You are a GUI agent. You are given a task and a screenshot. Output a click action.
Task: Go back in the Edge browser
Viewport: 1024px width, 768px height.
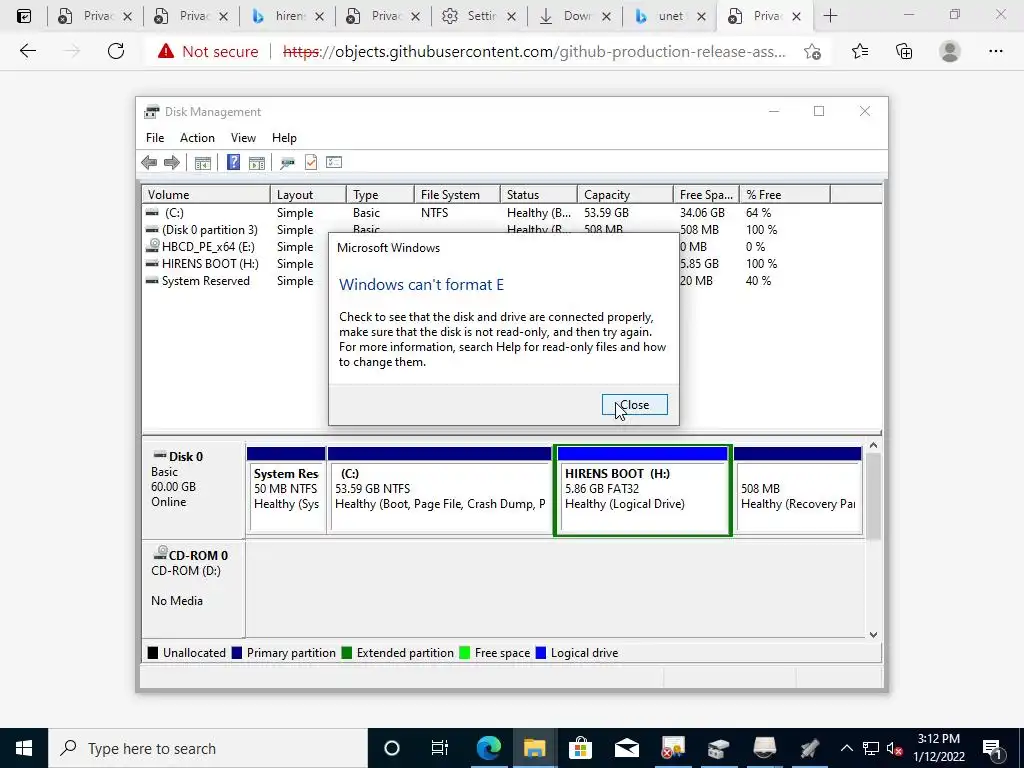(27, 51)
